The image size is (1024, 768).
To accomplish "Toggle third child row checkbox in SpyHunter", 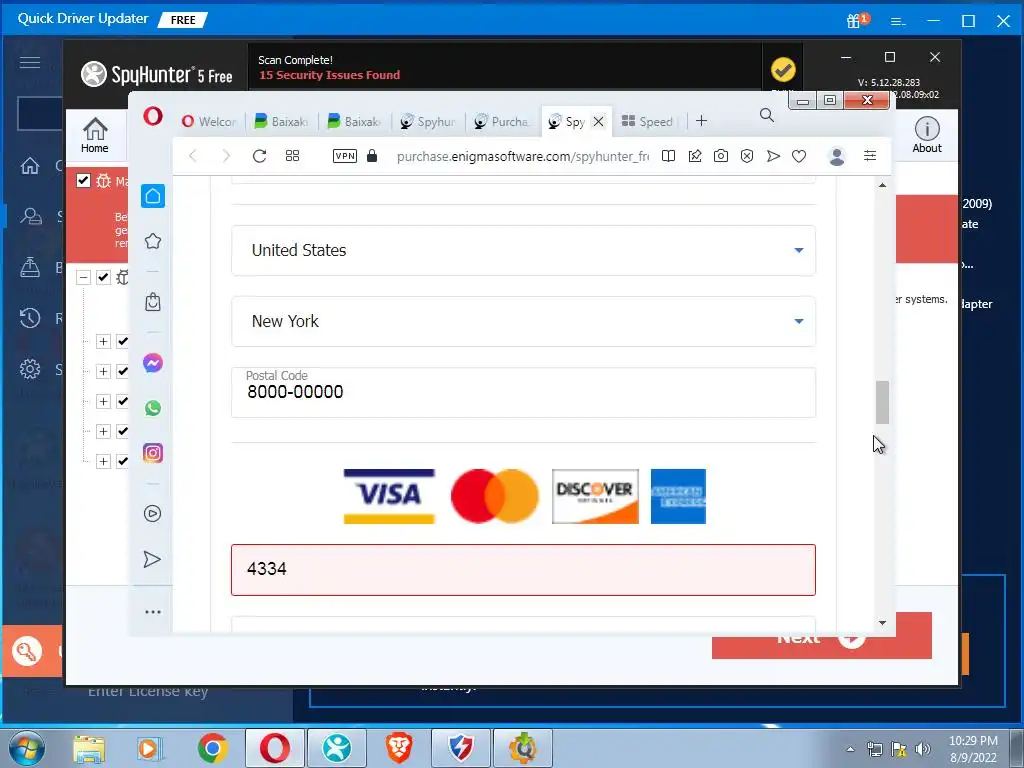I will click(x=122, y=402).
